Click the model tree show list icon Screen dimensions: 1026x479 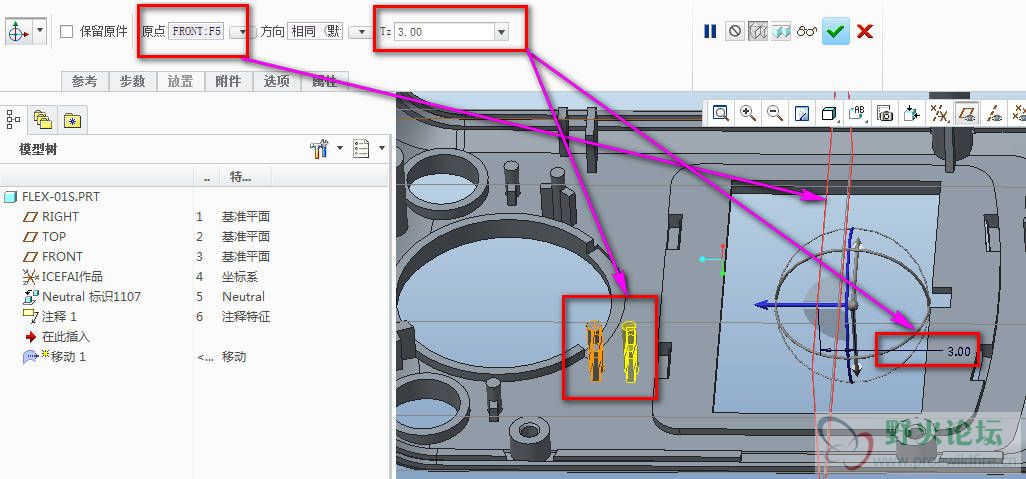[x=361, y=149]
